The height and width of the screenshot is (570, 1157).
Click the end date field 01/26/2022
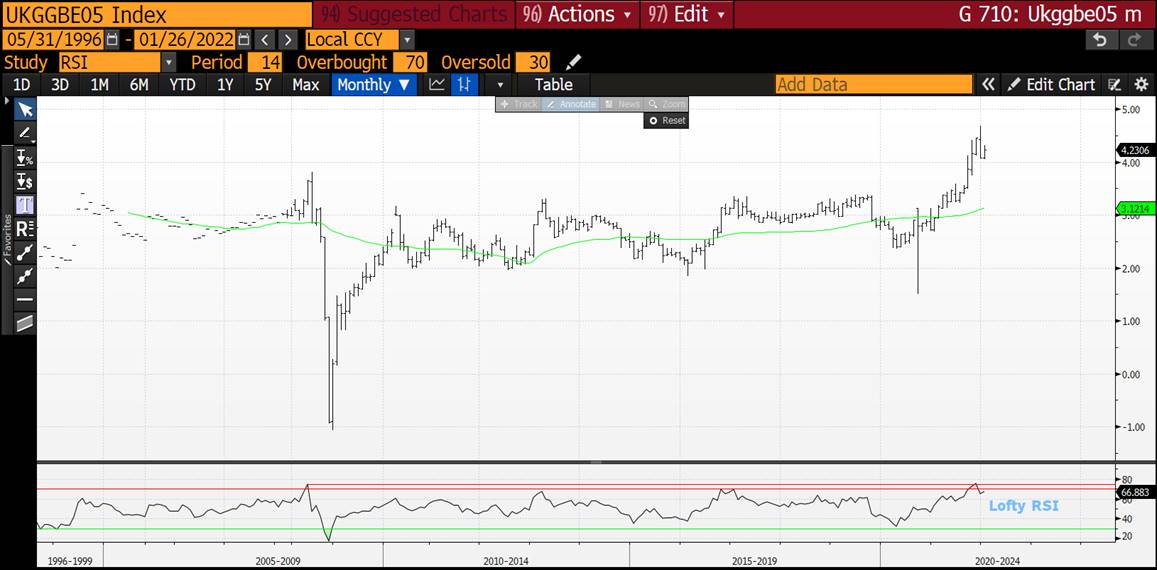click(x=186, y=39)
